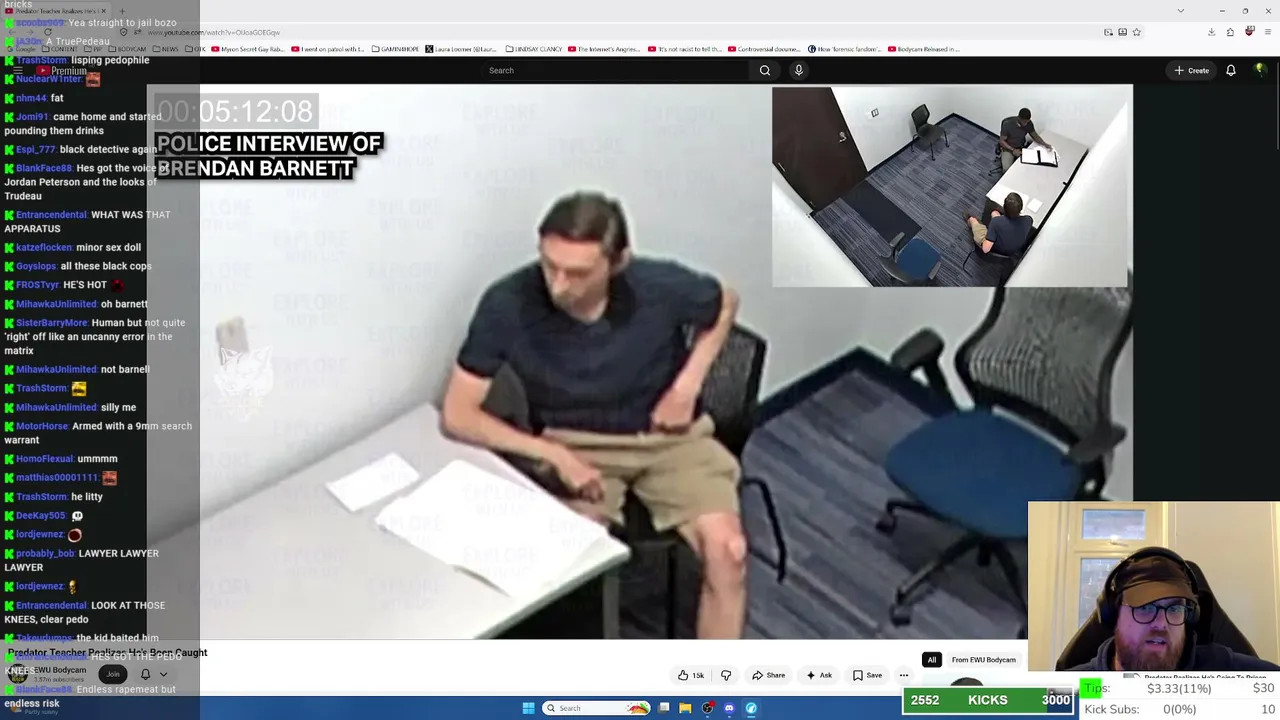Click the Create button in YouTube header

(x=1192, y=70)
